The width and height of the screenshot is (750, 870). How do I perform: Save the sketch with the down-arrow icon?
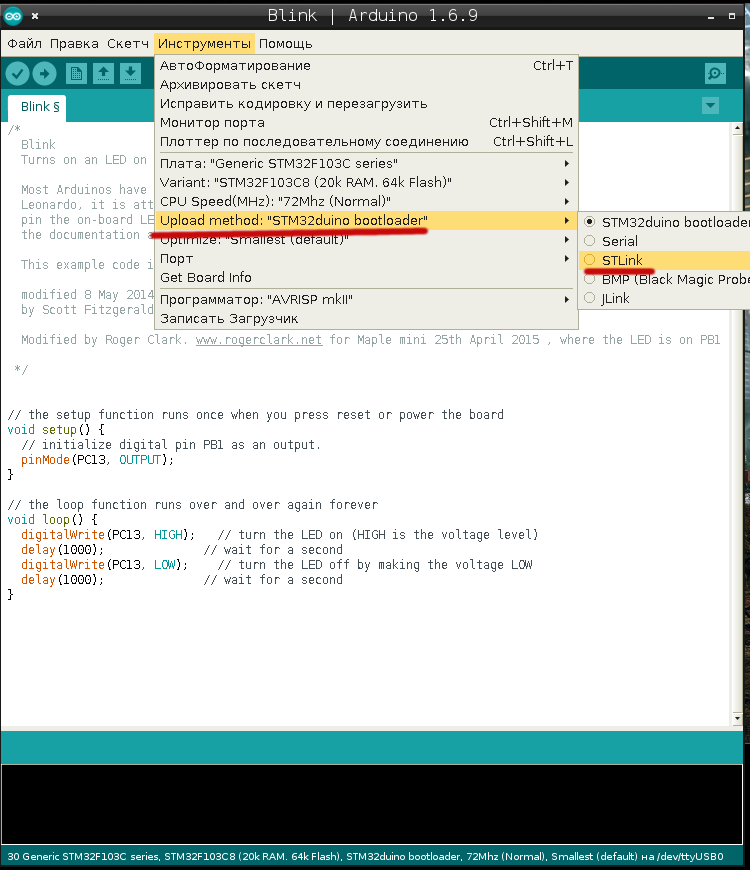130,73
